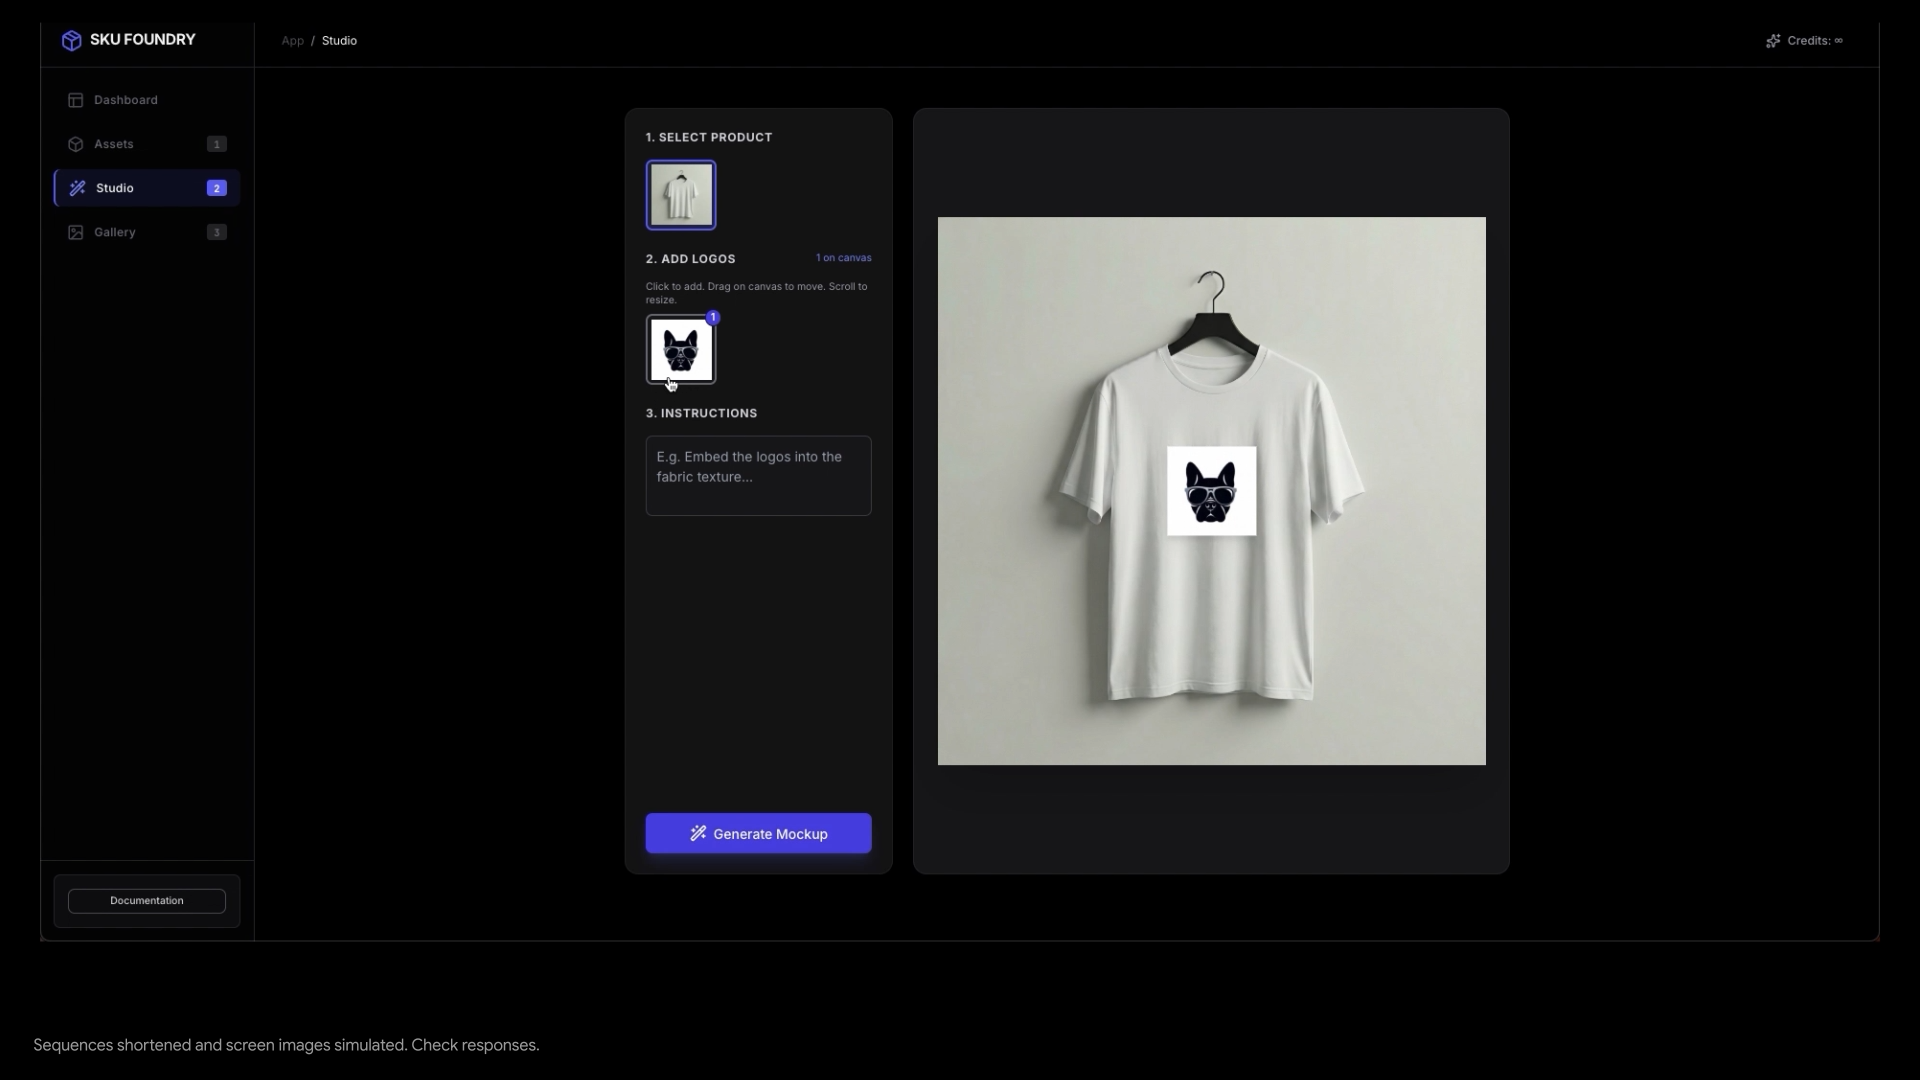Viewport: 1920px width, 1080px height.
Task: Click the Dashboard layout icon in sidebar
Action: coord(75,100)
